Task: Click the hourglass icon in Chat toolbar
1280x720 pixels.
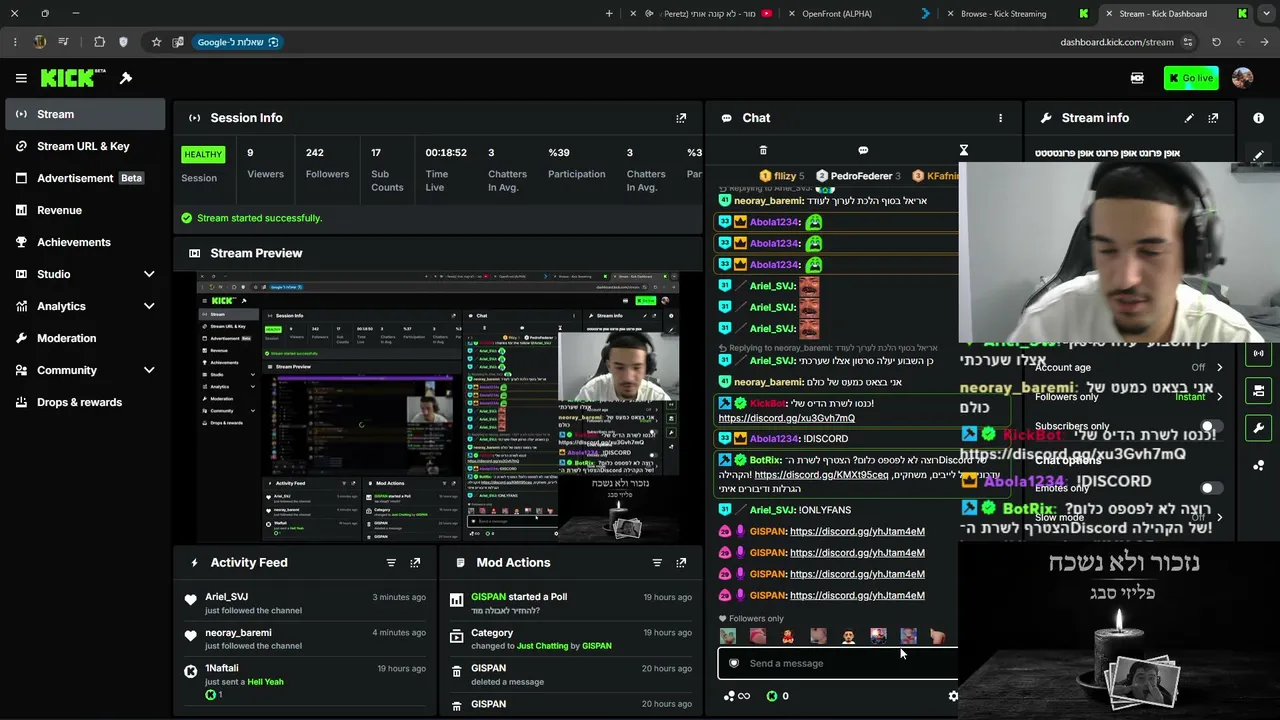Action: click(964, 150)
